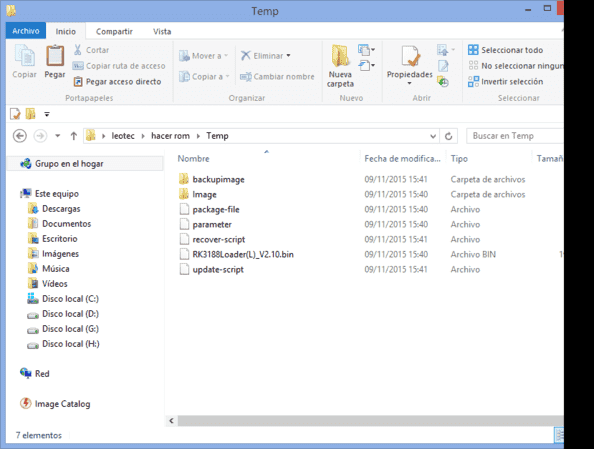This screenshot has width=594, height=449.
Task: Switch to the Inicio ribbon tab
Action: coord(66,31)
